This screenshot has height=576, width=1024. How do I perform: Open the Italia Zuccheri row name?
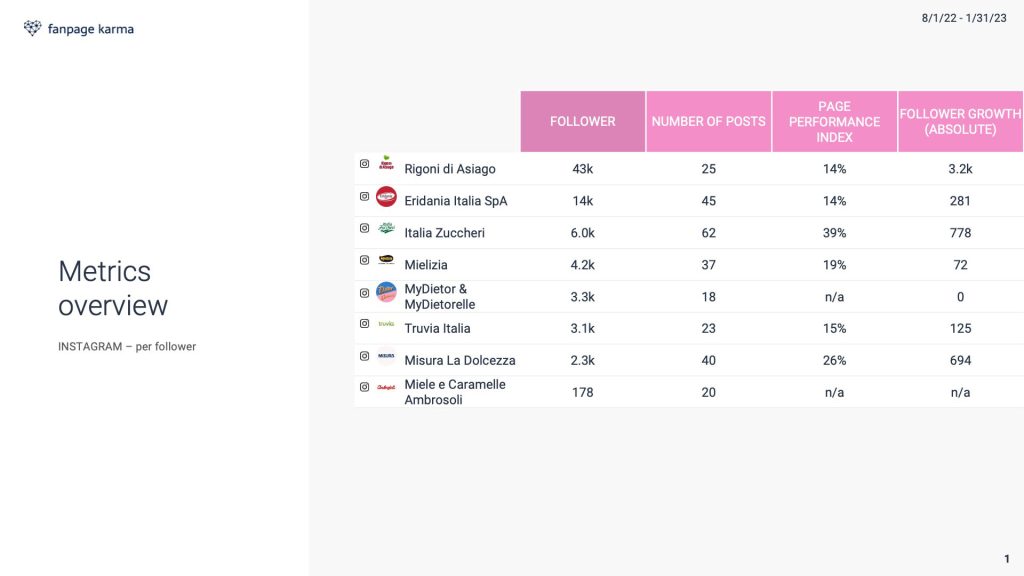[444, 233]
